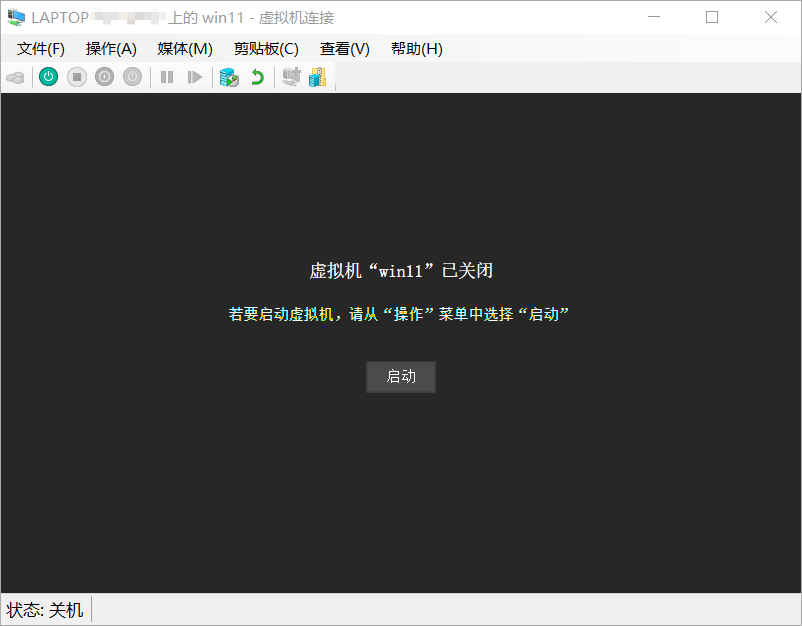Click the instruction text about 操作 menu
Screen dimensions: 802x626
[x=398, y=314]
